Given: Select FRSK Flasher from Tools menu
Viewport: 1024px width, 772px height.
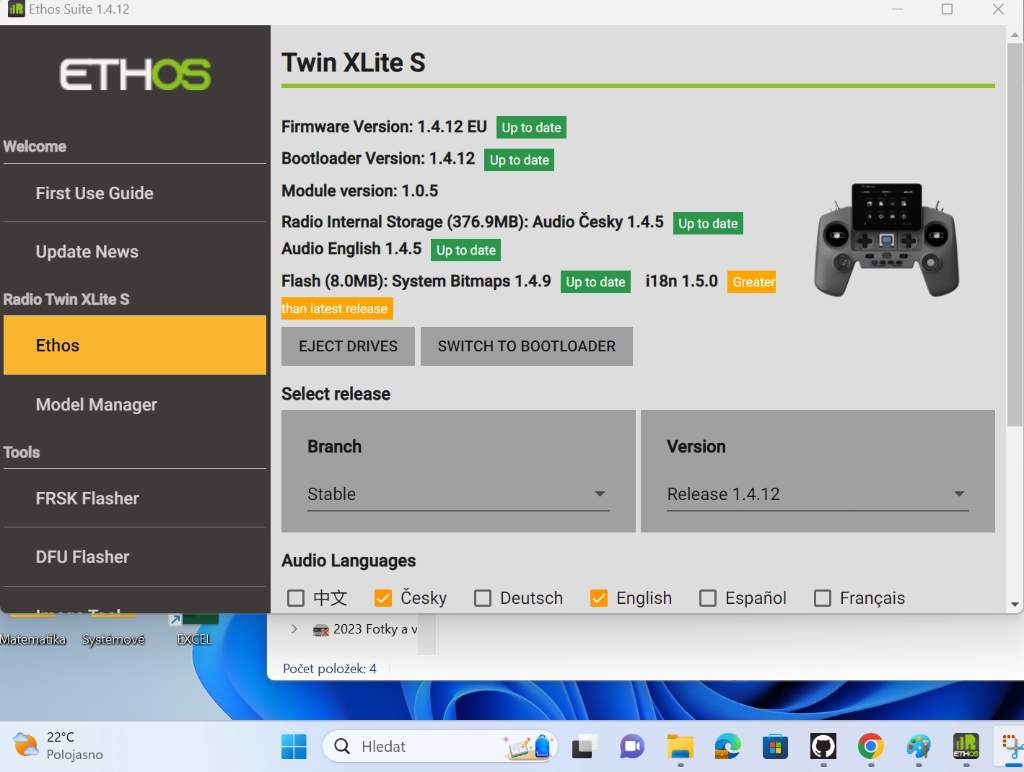Looking at the screenshot, I should point(87,498).
